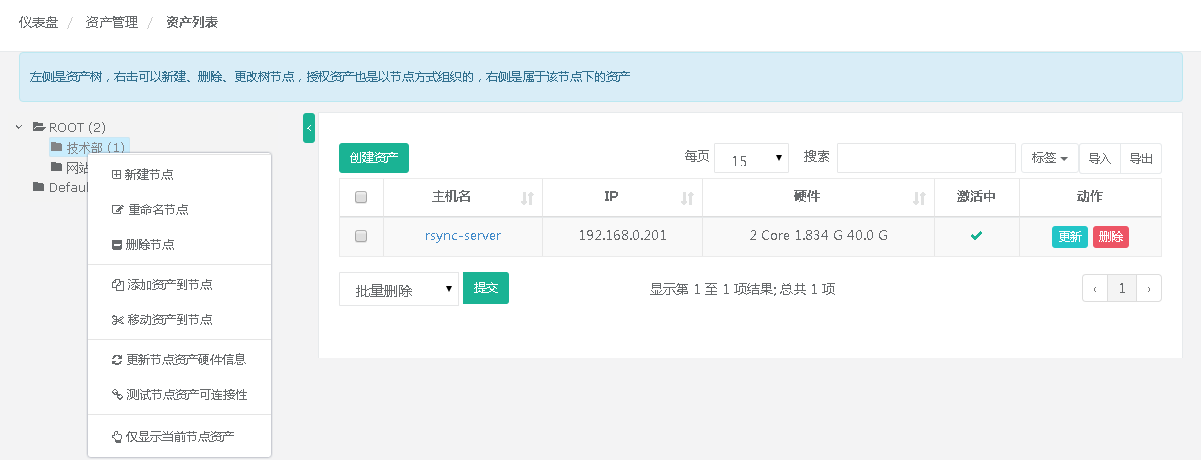Tick the rsync-server row checkbox
1201x460 pixels.
pos(361,236)
